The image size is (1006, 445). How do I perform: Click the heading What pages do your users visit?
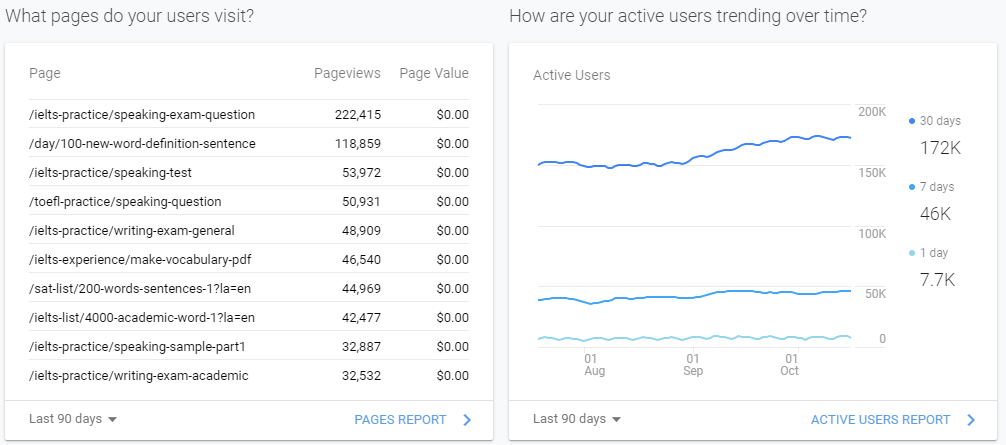click(x=129, y=16)
